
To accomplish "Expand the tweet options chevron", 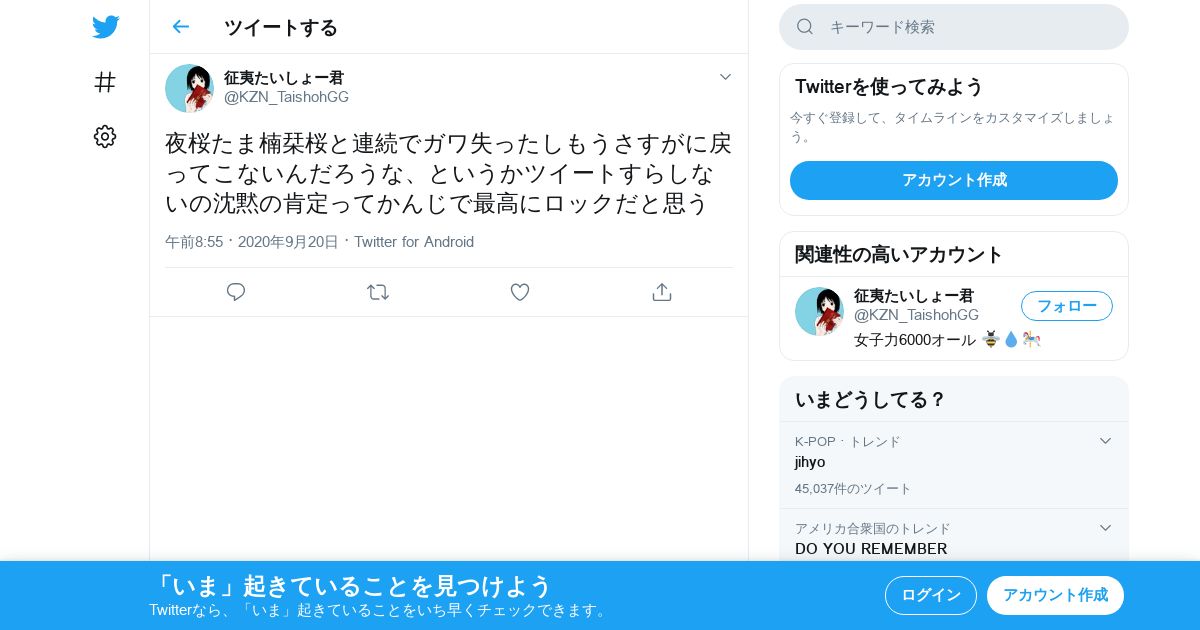I will click(x=726, y=77).
